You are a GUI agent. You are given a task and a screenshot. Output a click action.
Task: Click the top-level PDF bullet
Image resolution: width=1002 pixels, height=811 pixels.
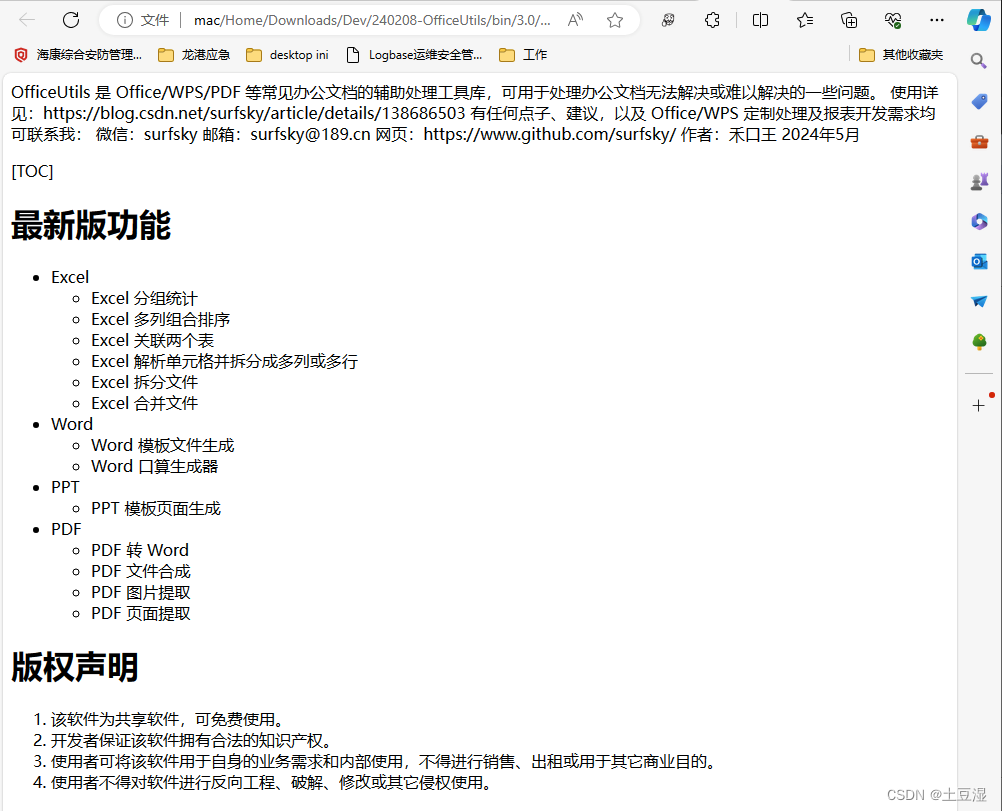point(66,529)
